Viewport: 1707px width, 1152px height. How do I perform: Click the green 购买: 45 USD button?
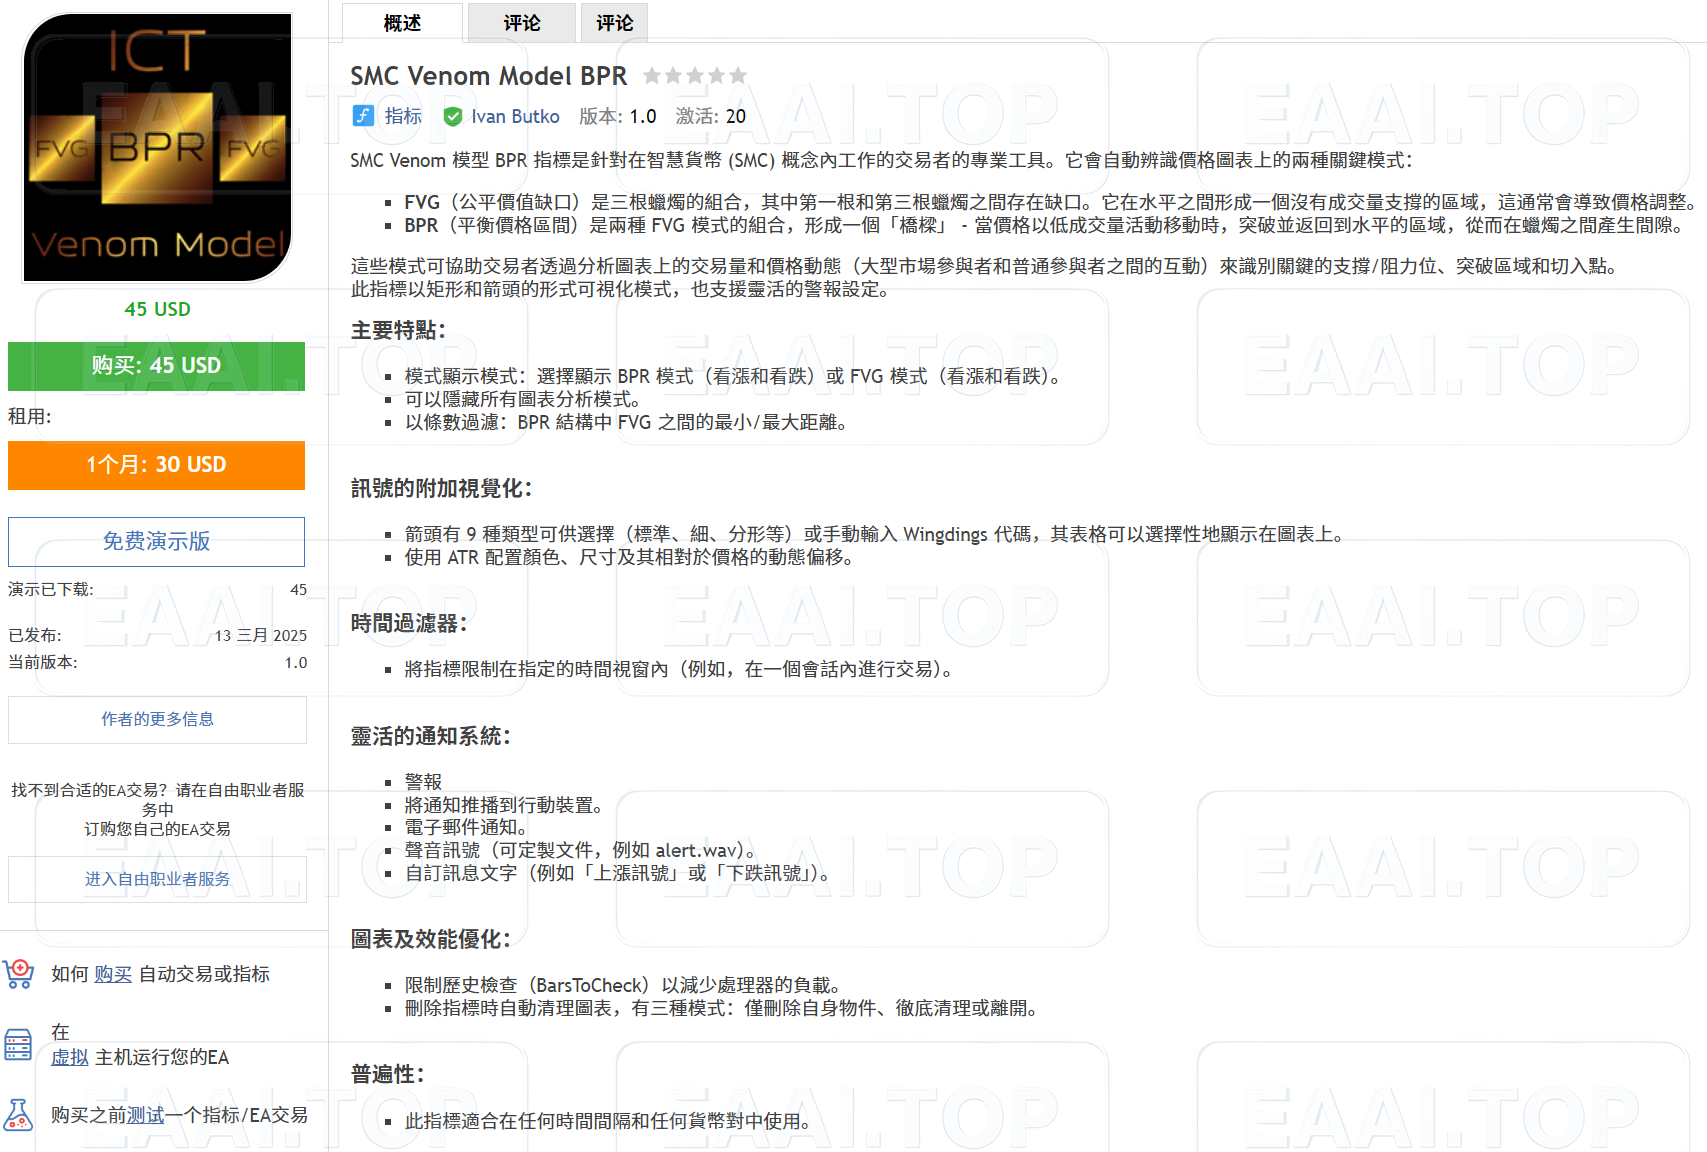[156, 366]
